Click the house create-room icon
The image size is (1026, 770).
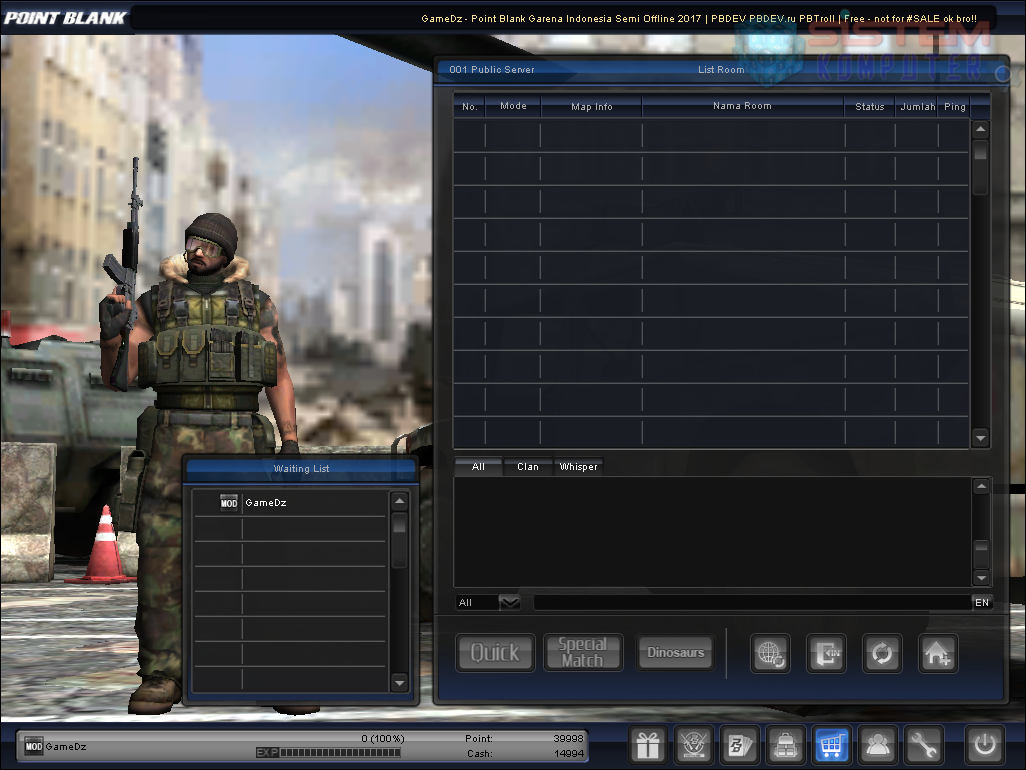[x=938, y=653]
